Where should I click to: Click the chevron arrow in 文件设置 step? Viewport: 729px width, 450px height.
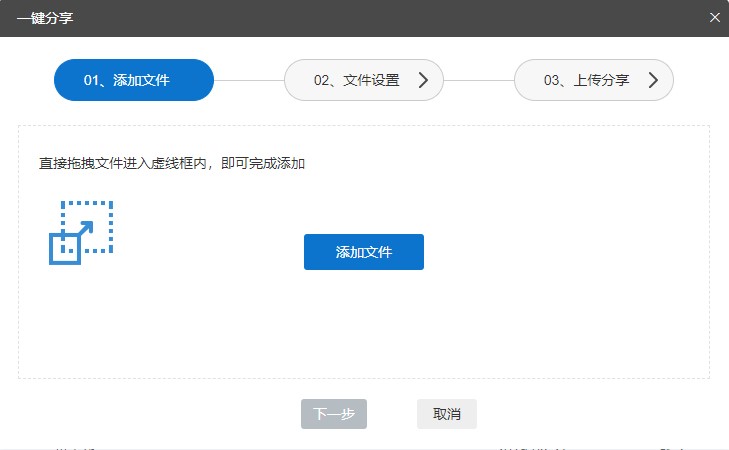point(423,80)
